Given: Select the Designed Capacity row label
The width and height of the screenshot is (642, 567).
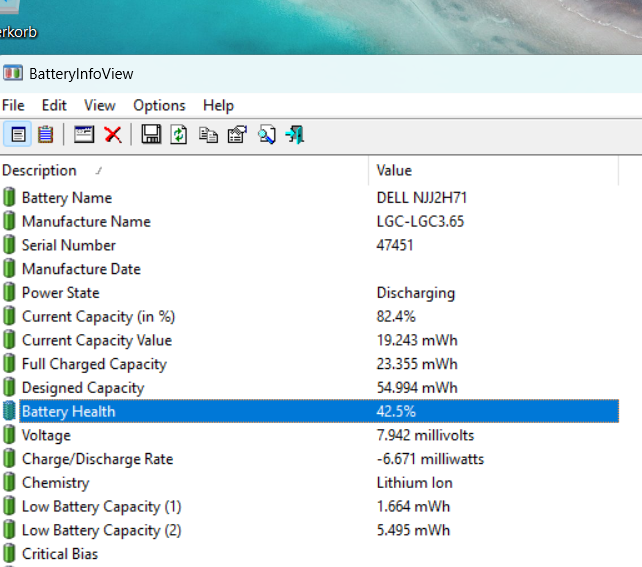Looking at the screenshot, I should click(x=83, y=388).
